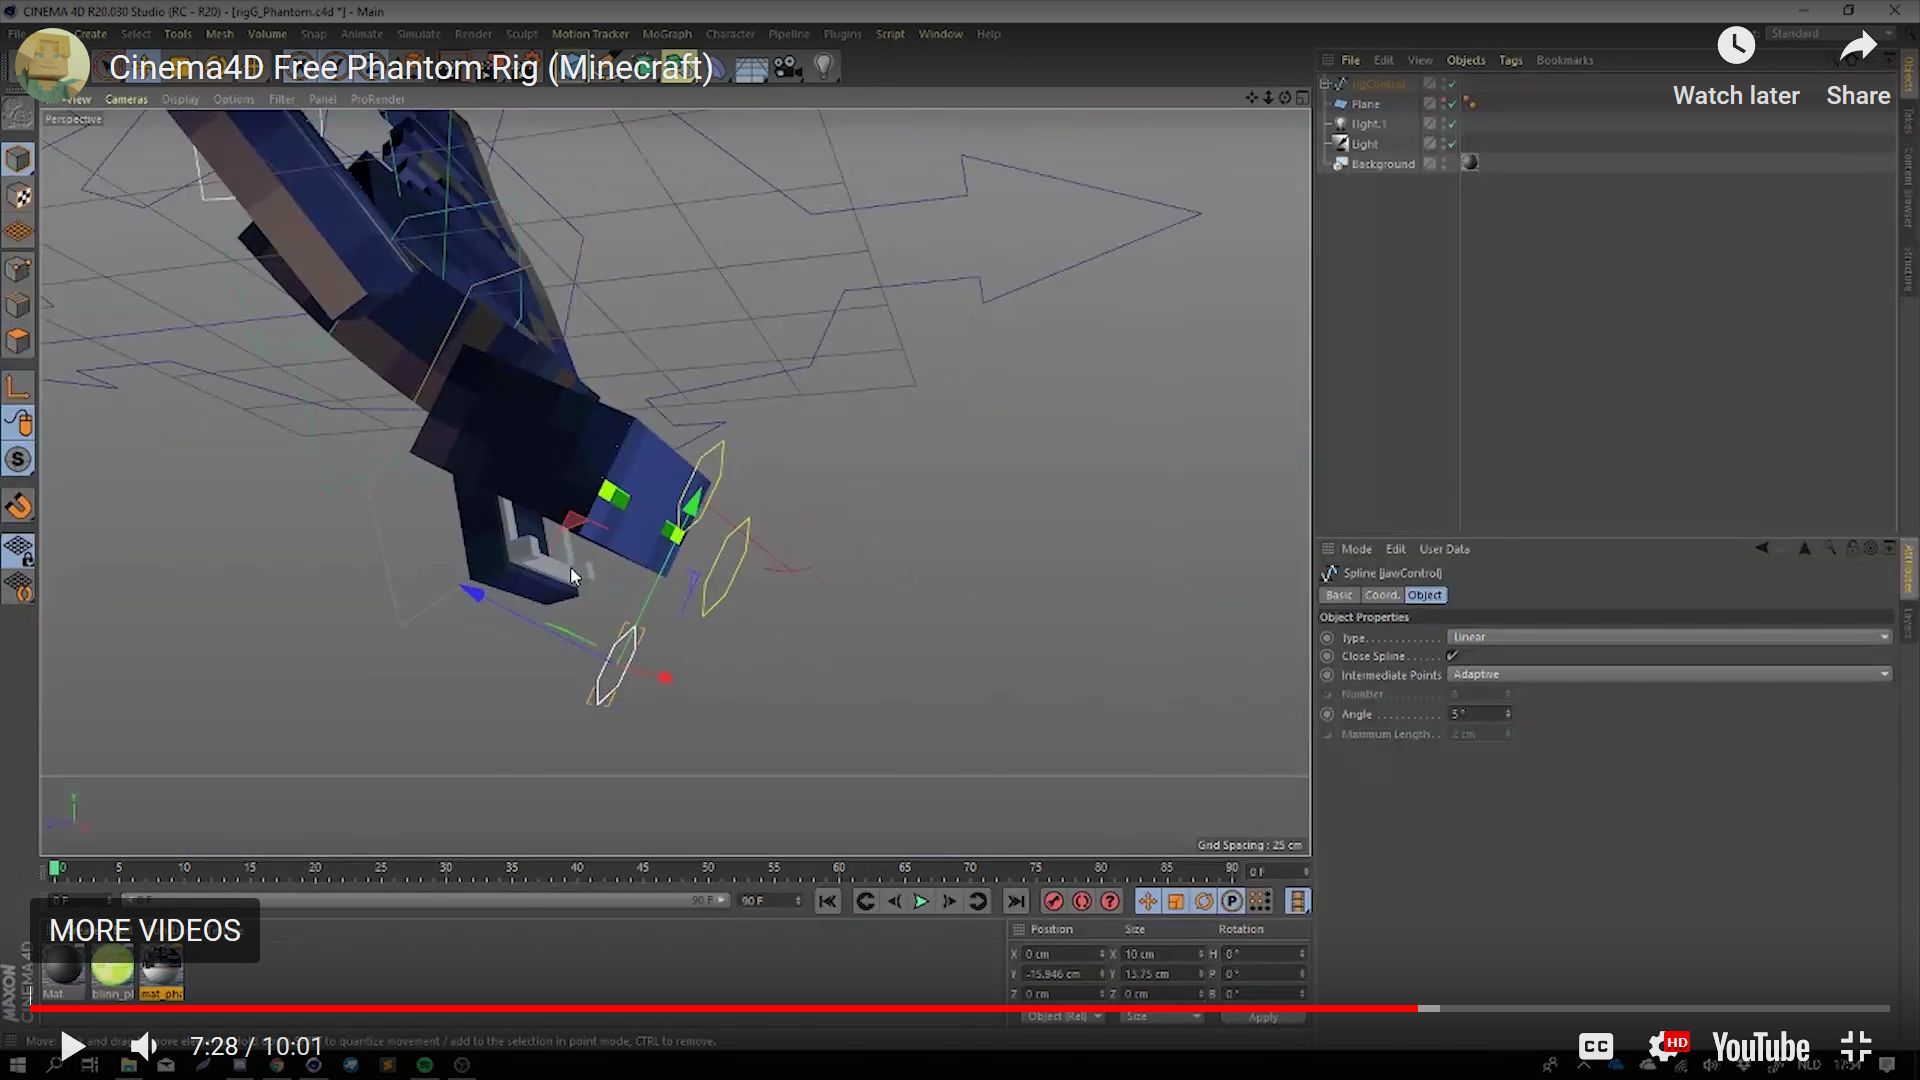The image size is (1920, 1080).
Task: Jump to end of animation
Action: point(1016,902)
